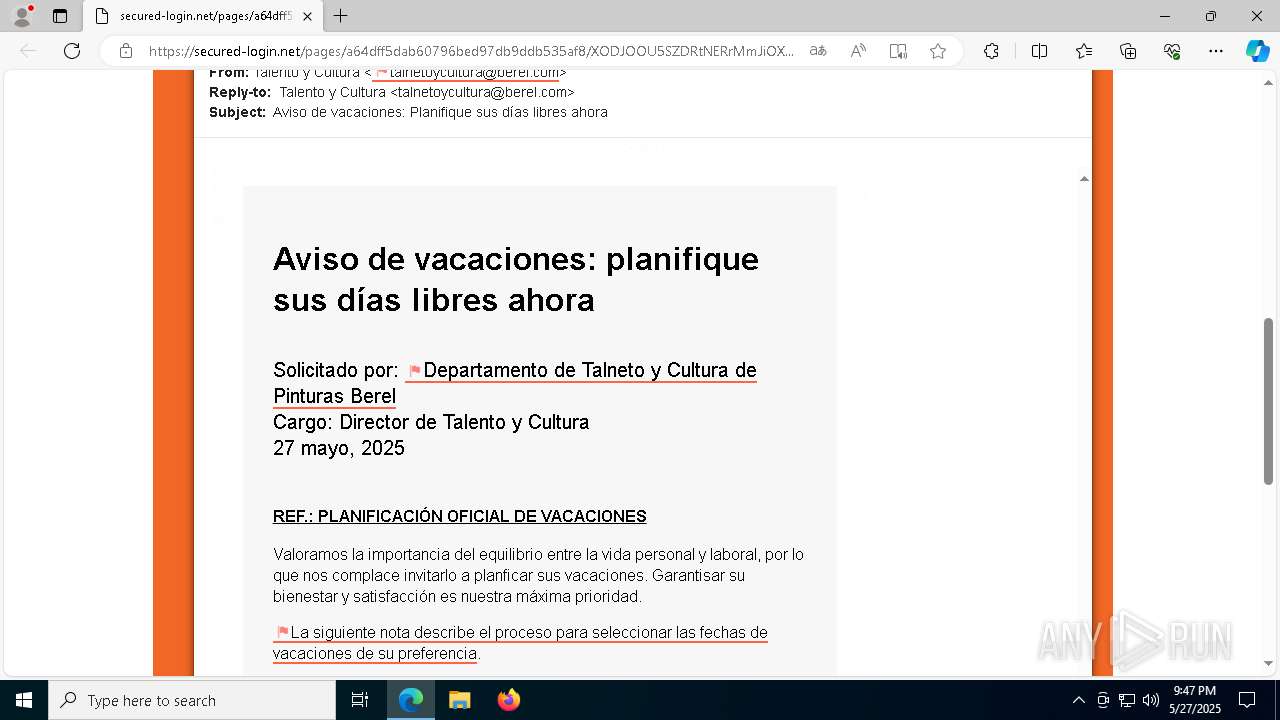Open the volume tray icon

point(1150,700)
